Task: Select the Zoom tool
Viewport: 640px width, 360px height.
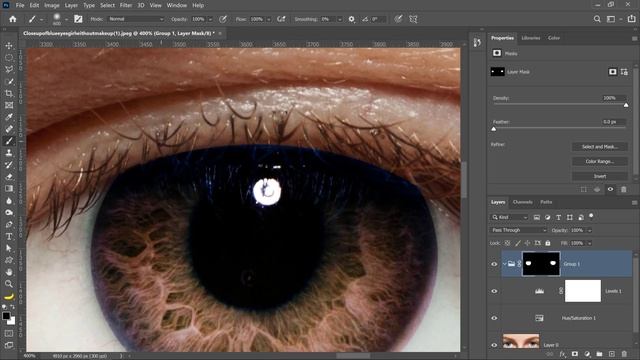Action: point(9,284)
